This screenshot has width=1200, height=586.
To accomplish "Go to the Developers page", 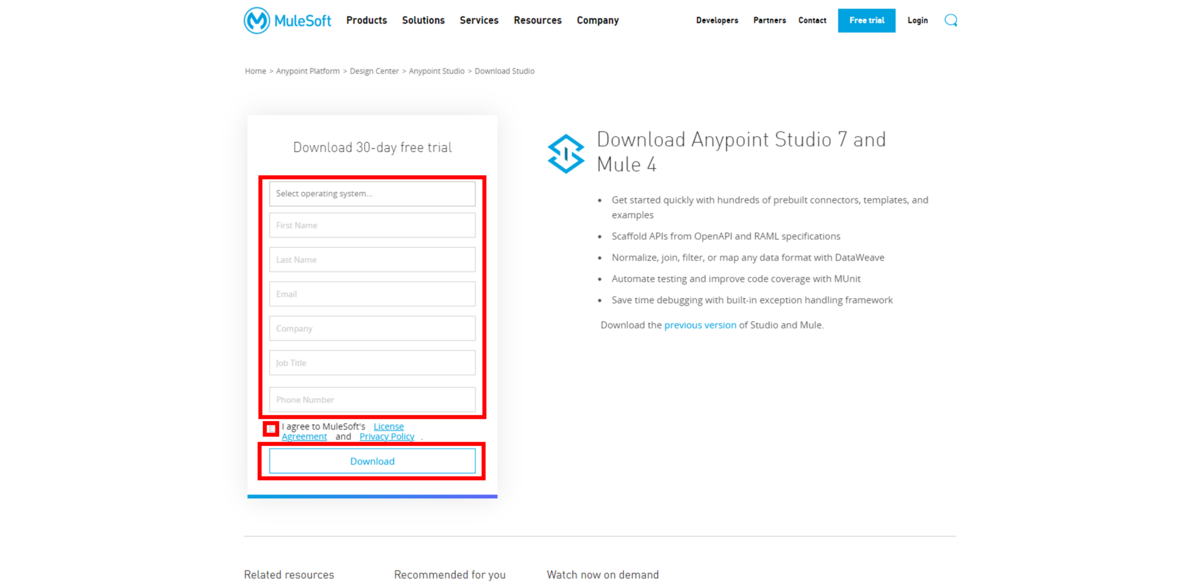I will [717, 20].
